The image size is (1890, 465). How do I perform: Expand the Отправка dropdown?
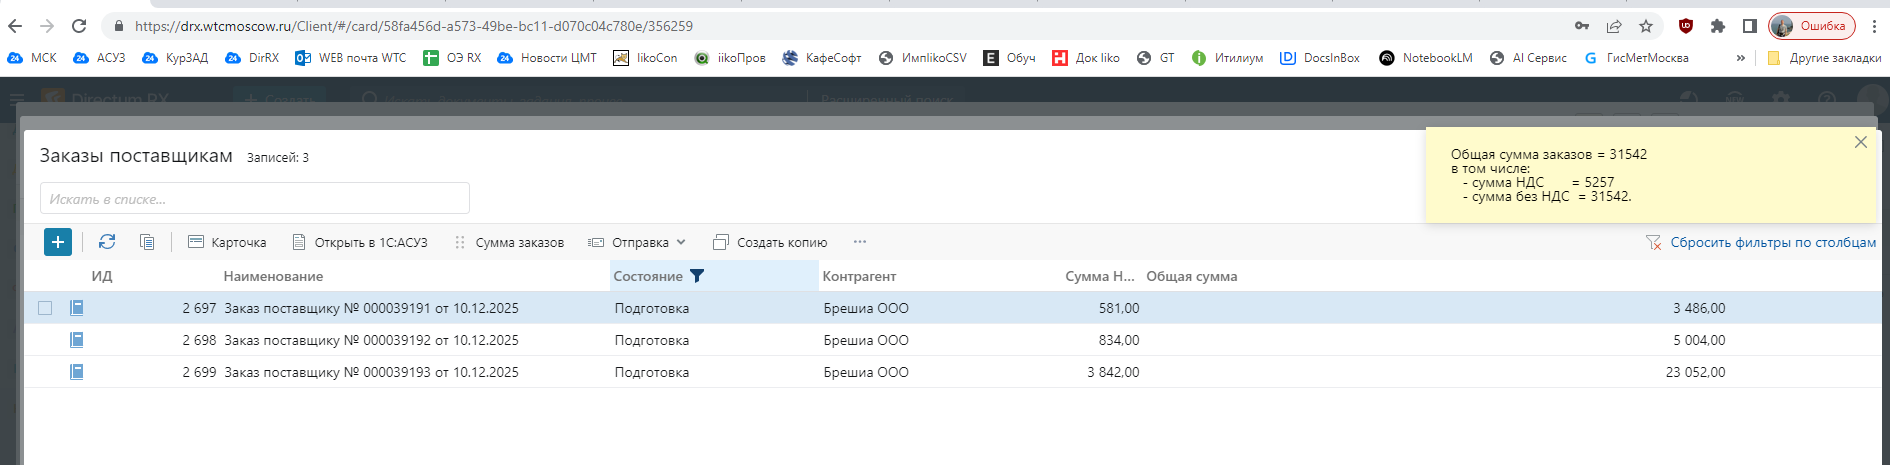pos(637,242)
